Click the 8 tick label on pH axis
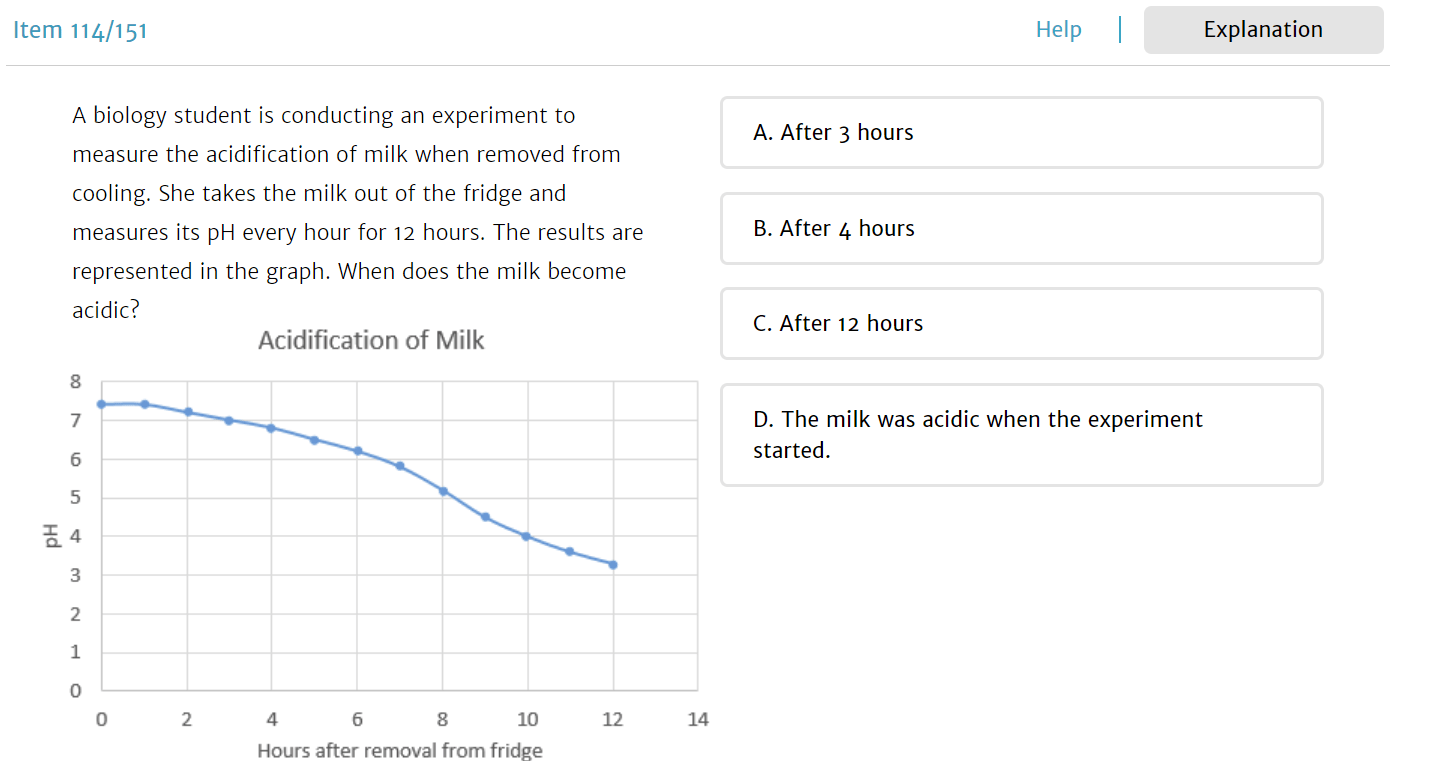 coord(75,382)
